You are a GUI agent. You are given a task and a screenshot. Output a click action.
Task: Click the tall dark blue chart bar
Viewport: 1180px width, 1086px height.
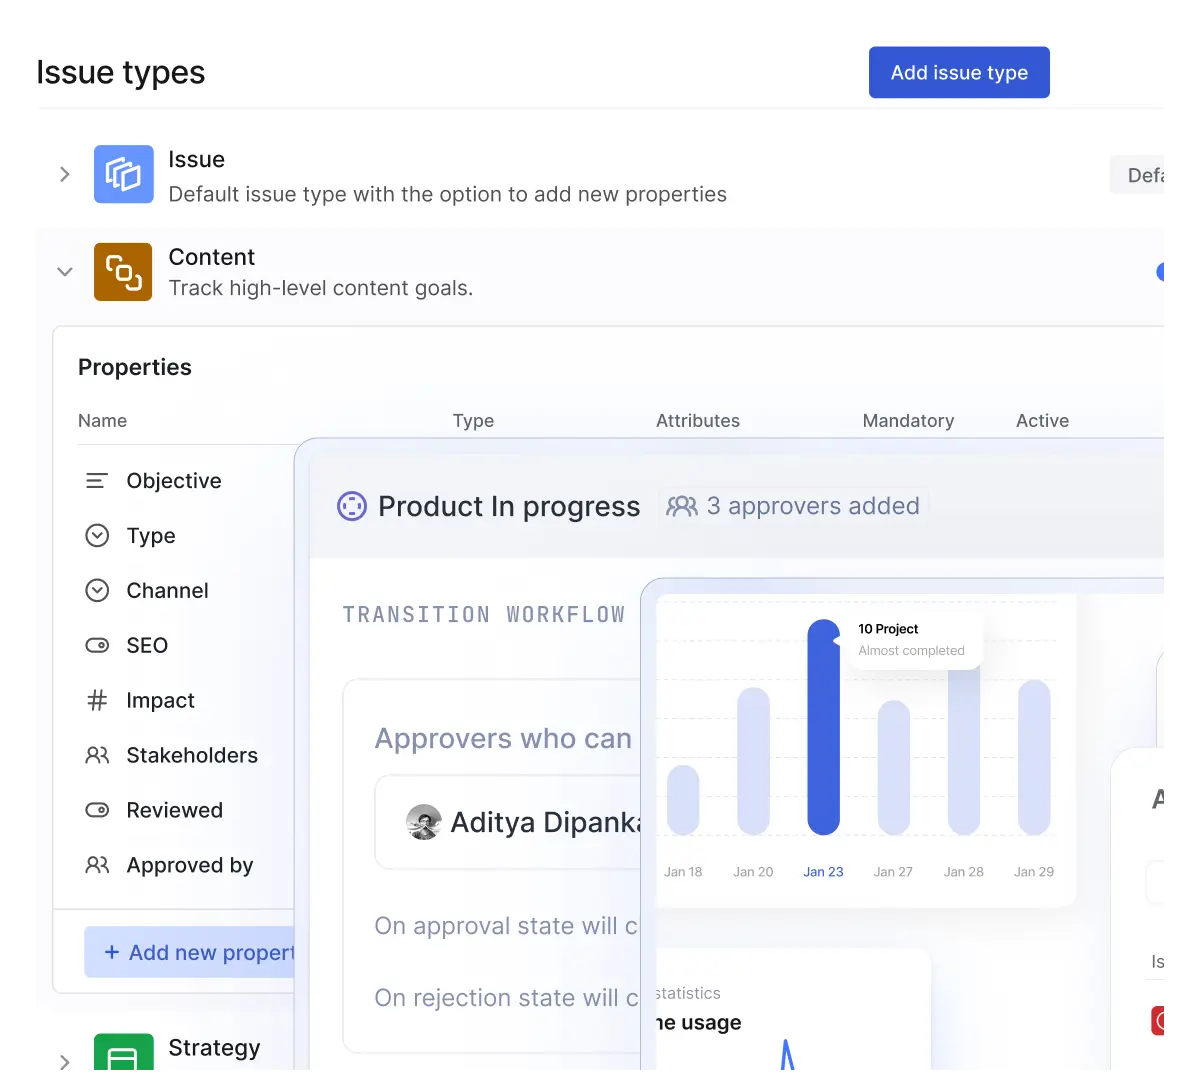pyautogui.click(x=823, y=727)
